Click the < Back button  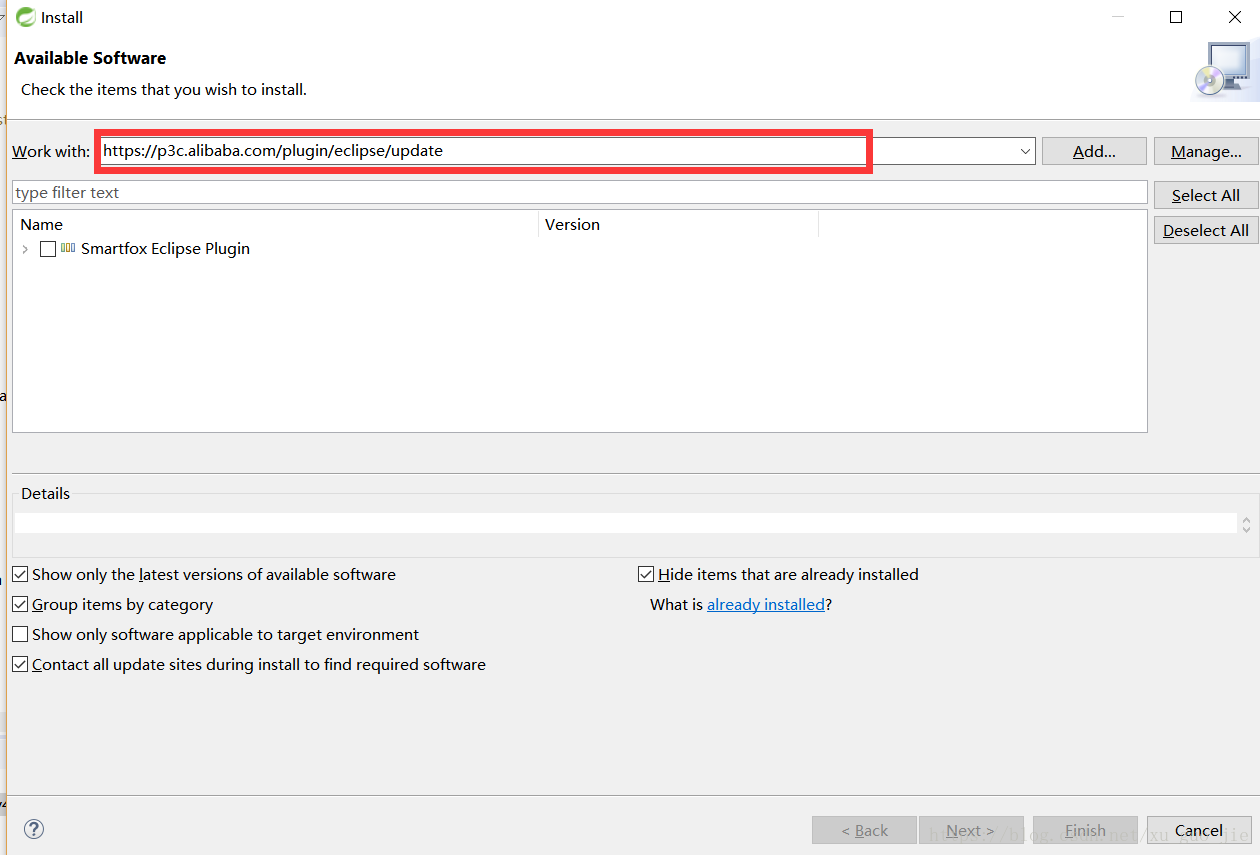(x=864, y=830)
